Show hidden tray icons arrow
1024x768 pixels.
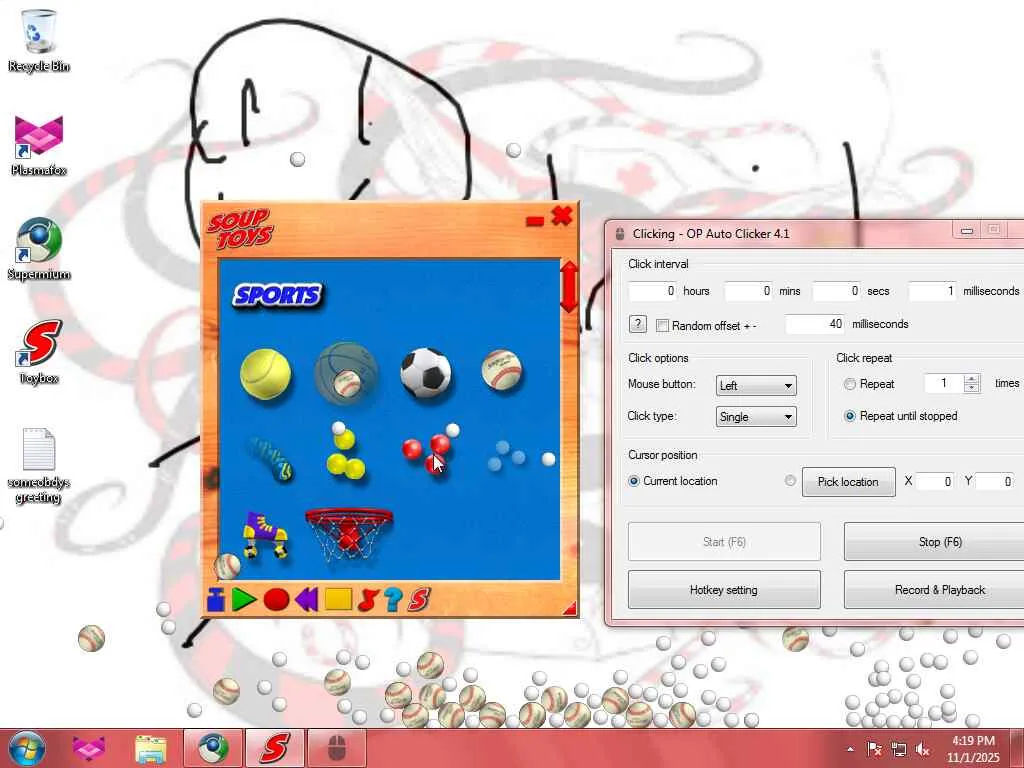[x=850, y=749]
